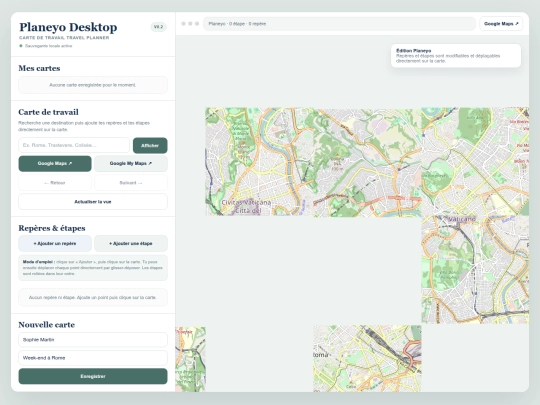This screenshot has height=405, width=540.
Task: Click the Civitas Vaticana map label
Action: point(246,202)
